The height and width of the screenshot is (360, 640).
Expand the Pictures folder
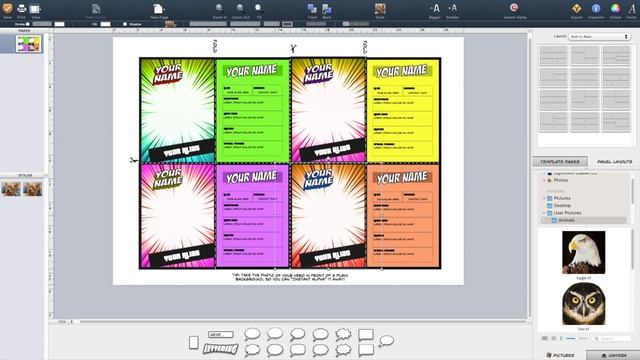(544, 198)
